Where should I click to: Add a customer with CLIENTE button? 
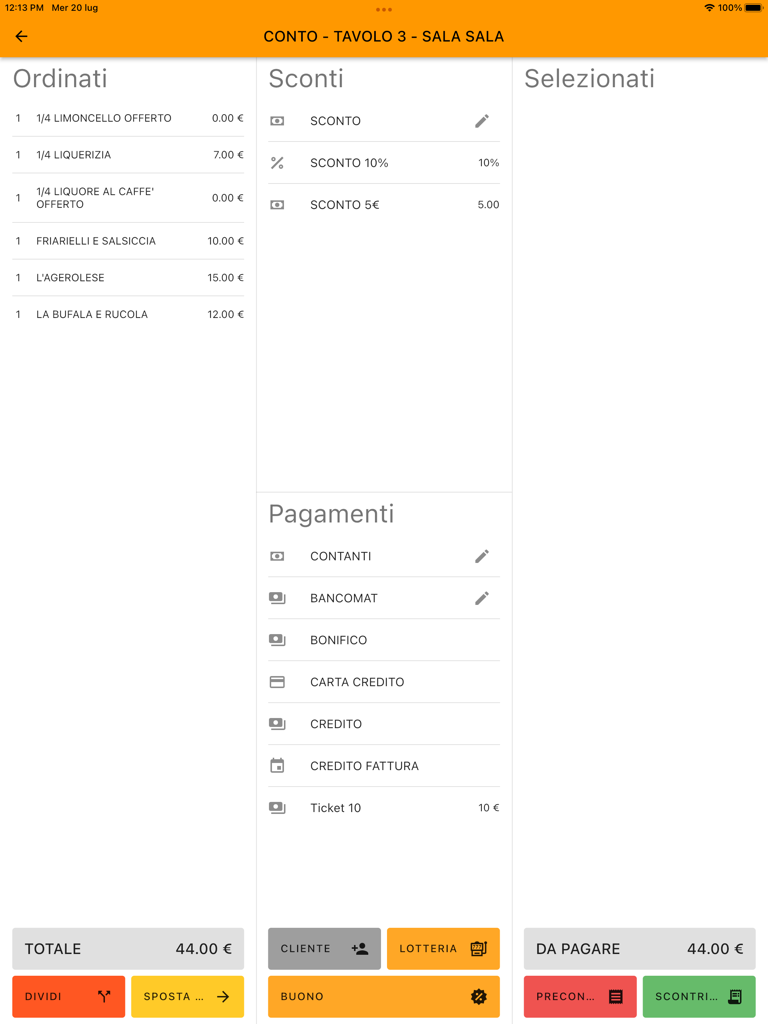tap(324, 949)
